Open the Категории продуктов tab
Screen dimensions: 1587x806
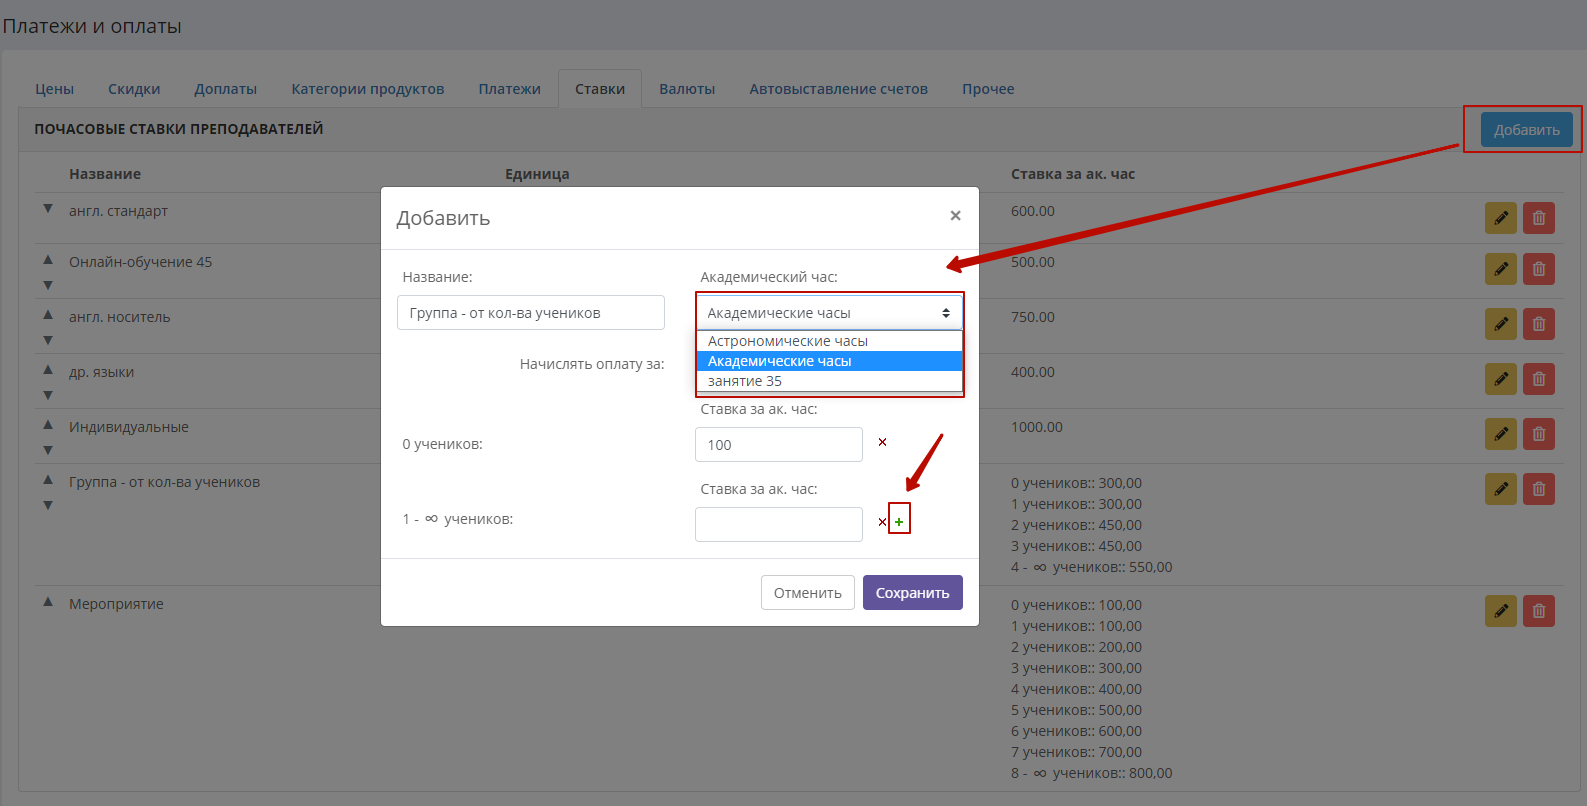(368, 89)
